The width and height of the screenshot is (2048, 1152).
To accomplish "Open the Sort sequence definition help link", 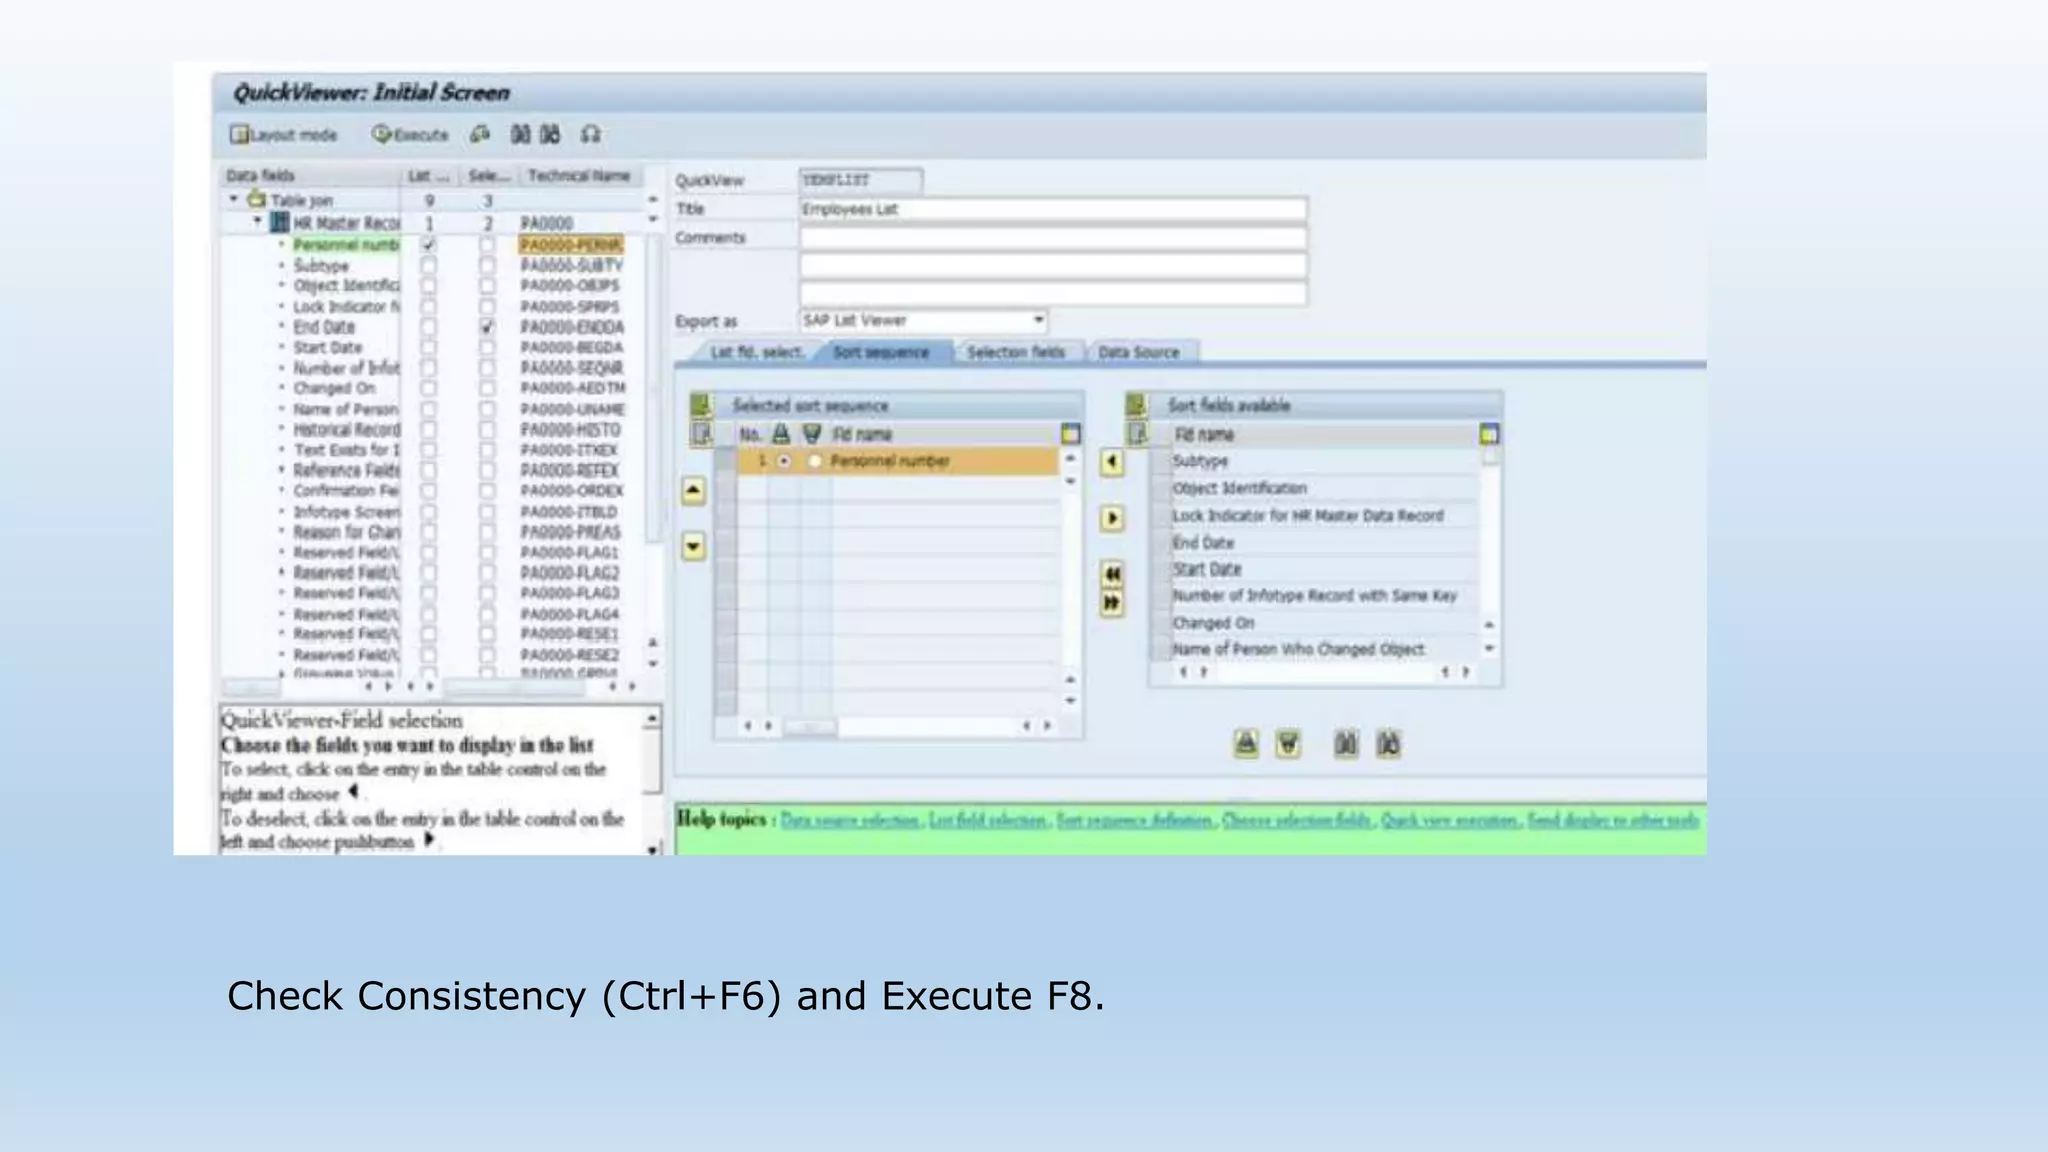I will (x=1134, y=821).
